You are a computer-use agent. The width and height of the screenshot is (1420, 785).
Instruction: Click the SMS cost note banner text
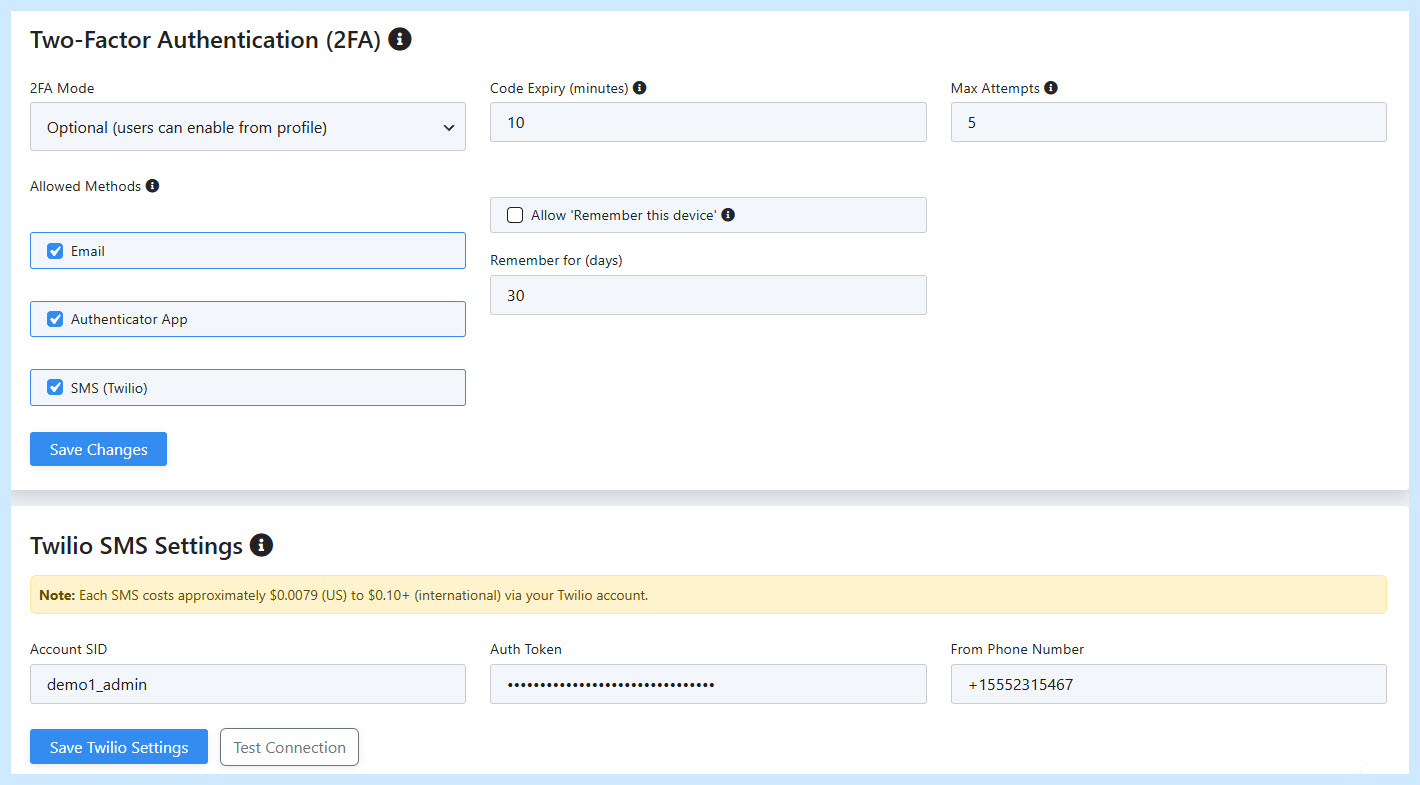[344, 595]
